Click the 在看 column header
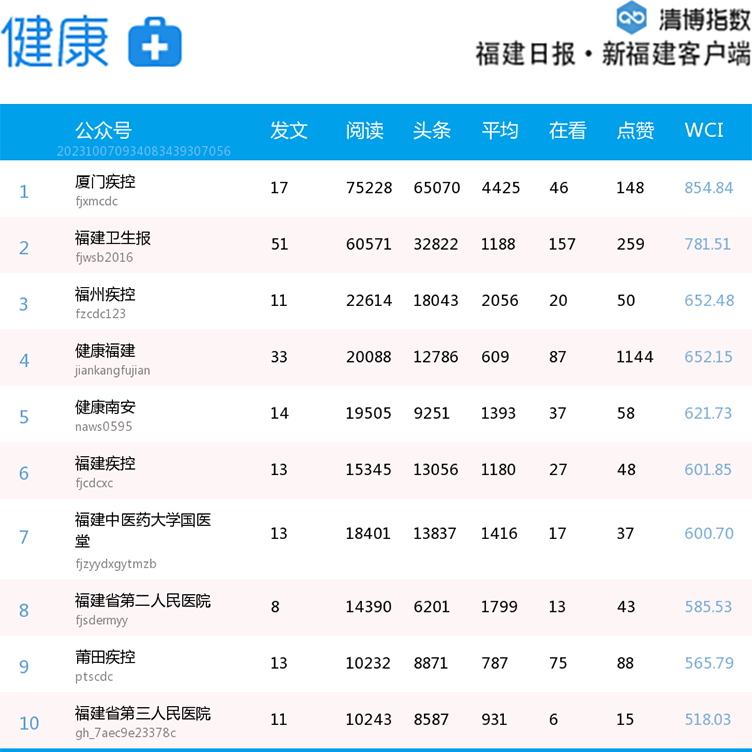The width and height of the screenshot is (752, 752). pos(568,130)
